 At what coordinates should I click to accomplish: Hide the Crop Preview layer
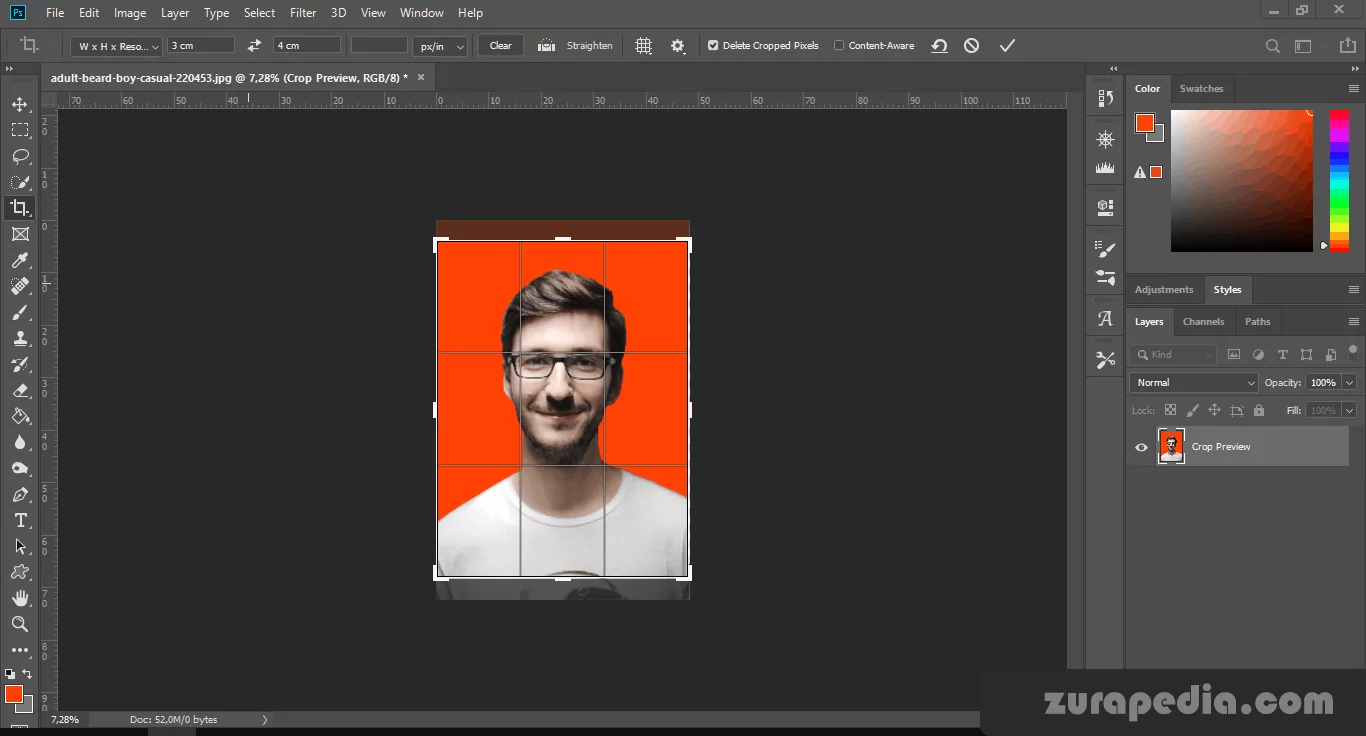[x=1141, y=447]
